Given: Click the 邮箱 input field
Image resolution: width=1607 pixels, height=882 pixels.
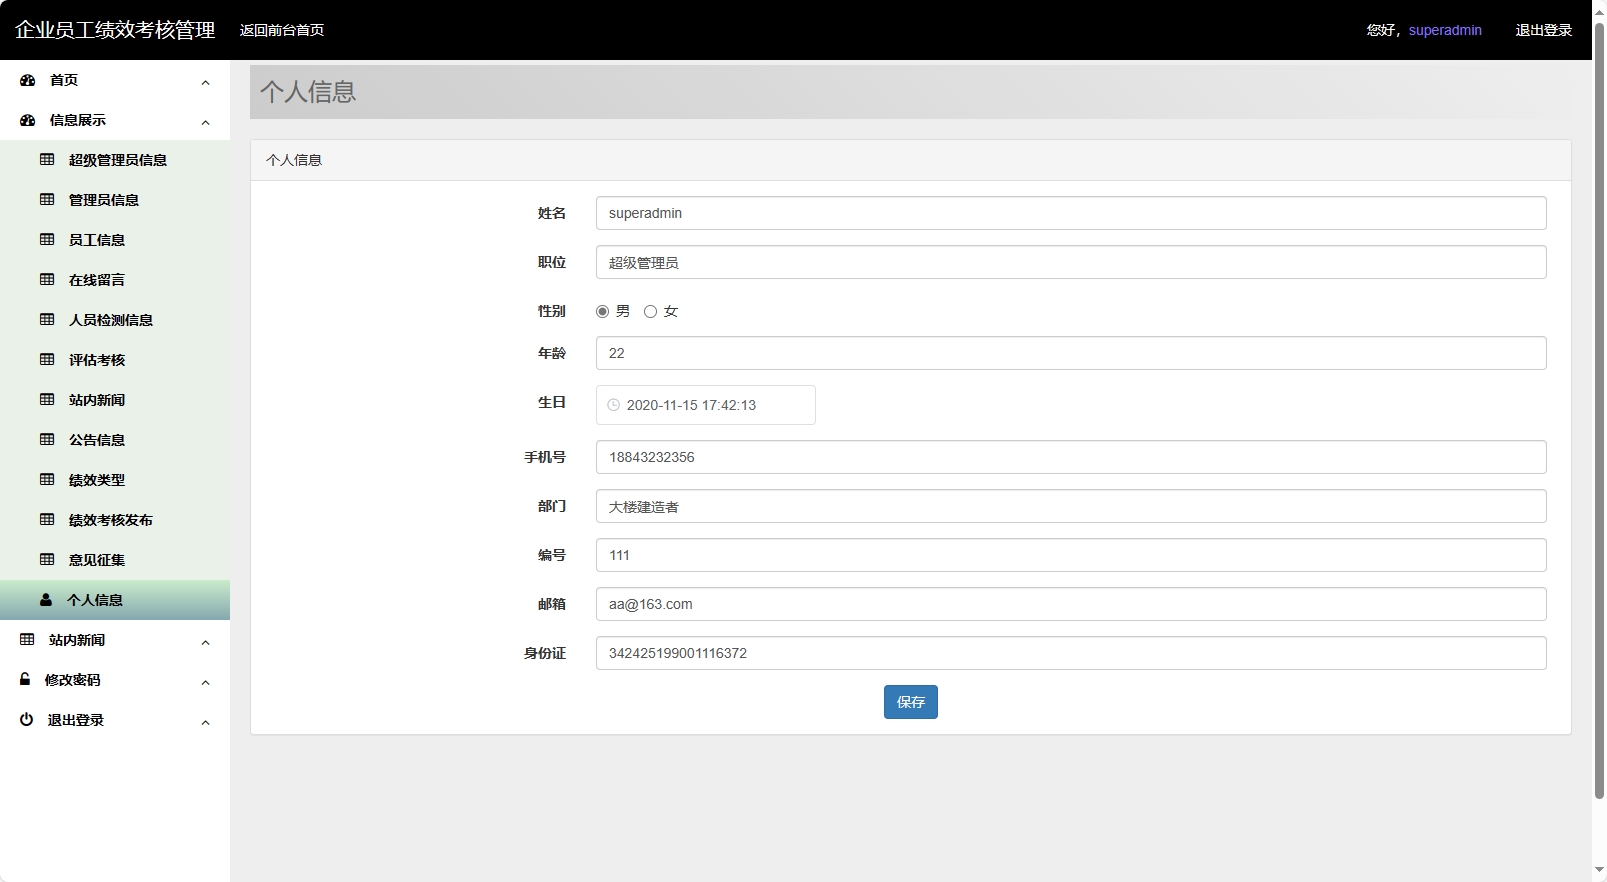Looking at the screenshot, I should (x=1071, y=604).
